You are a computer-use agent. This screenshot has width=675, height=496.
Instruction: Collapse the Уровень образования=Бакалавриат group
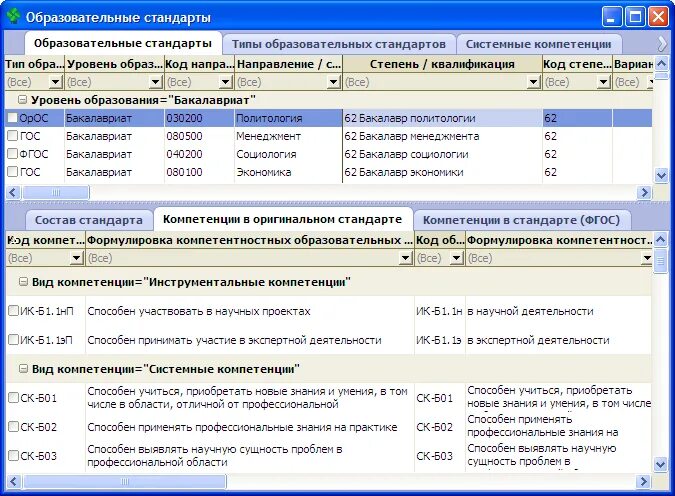(x=22, y=100)
